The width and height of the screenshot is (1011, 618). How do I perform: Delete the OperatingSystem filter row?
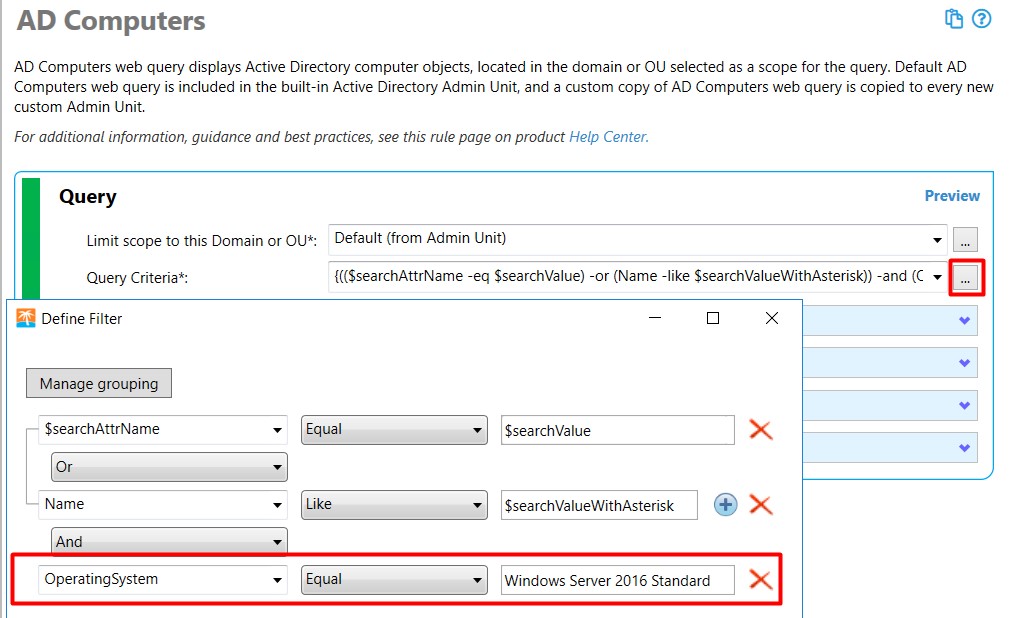pos(761,579)
